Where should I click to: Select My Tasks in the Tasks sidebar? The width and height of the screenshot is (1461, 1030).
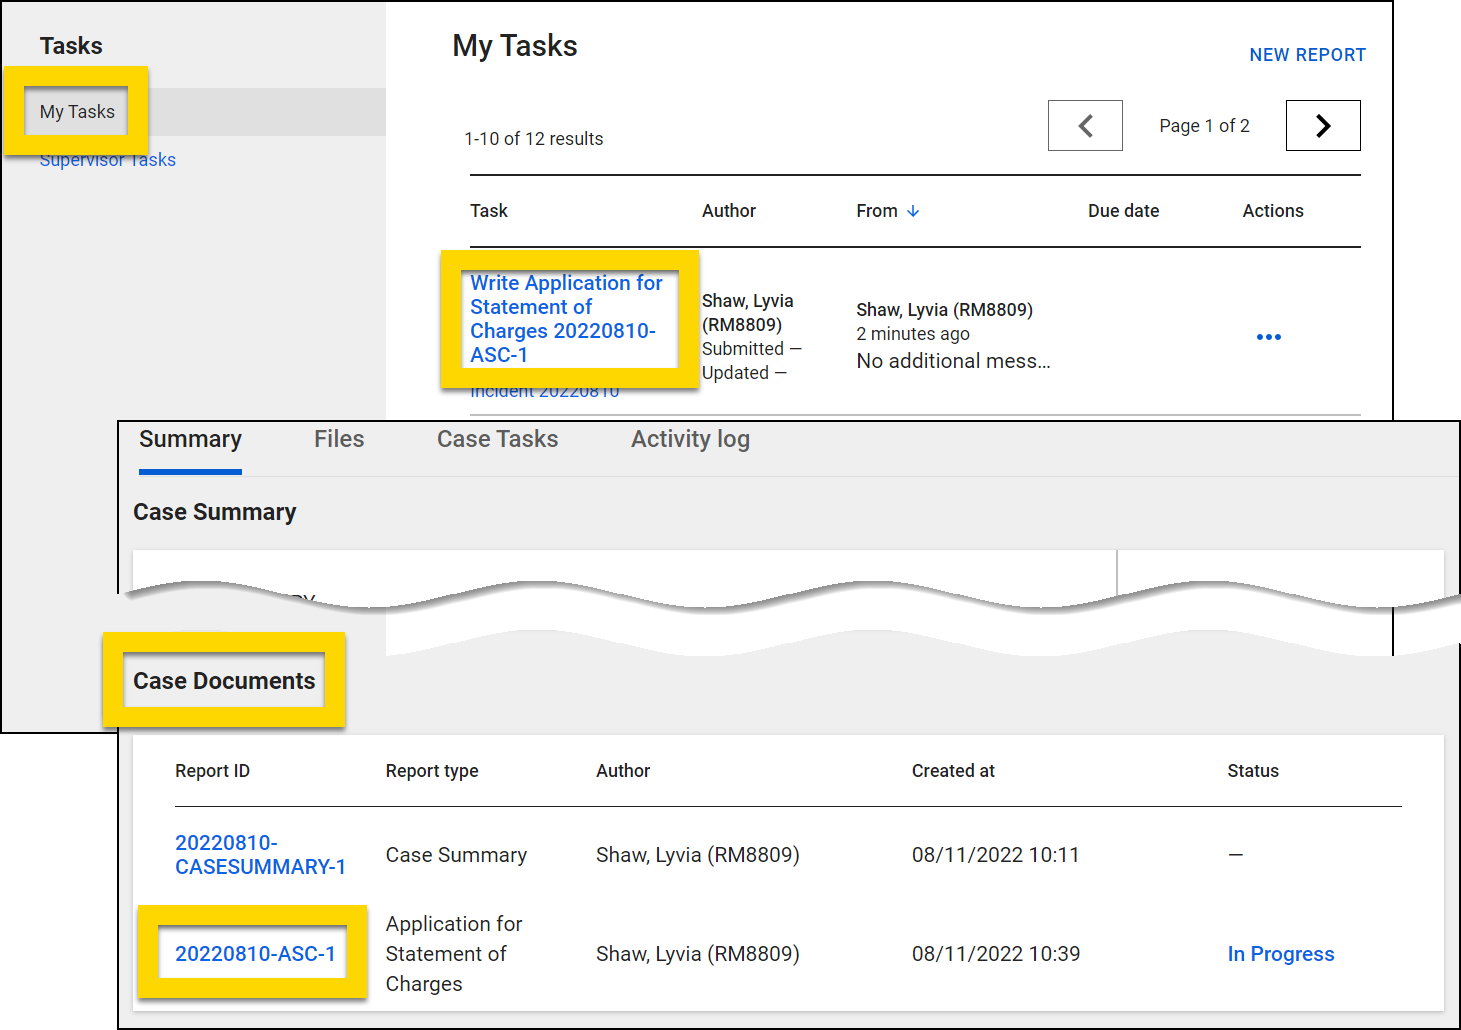click(x=77, y=111)
